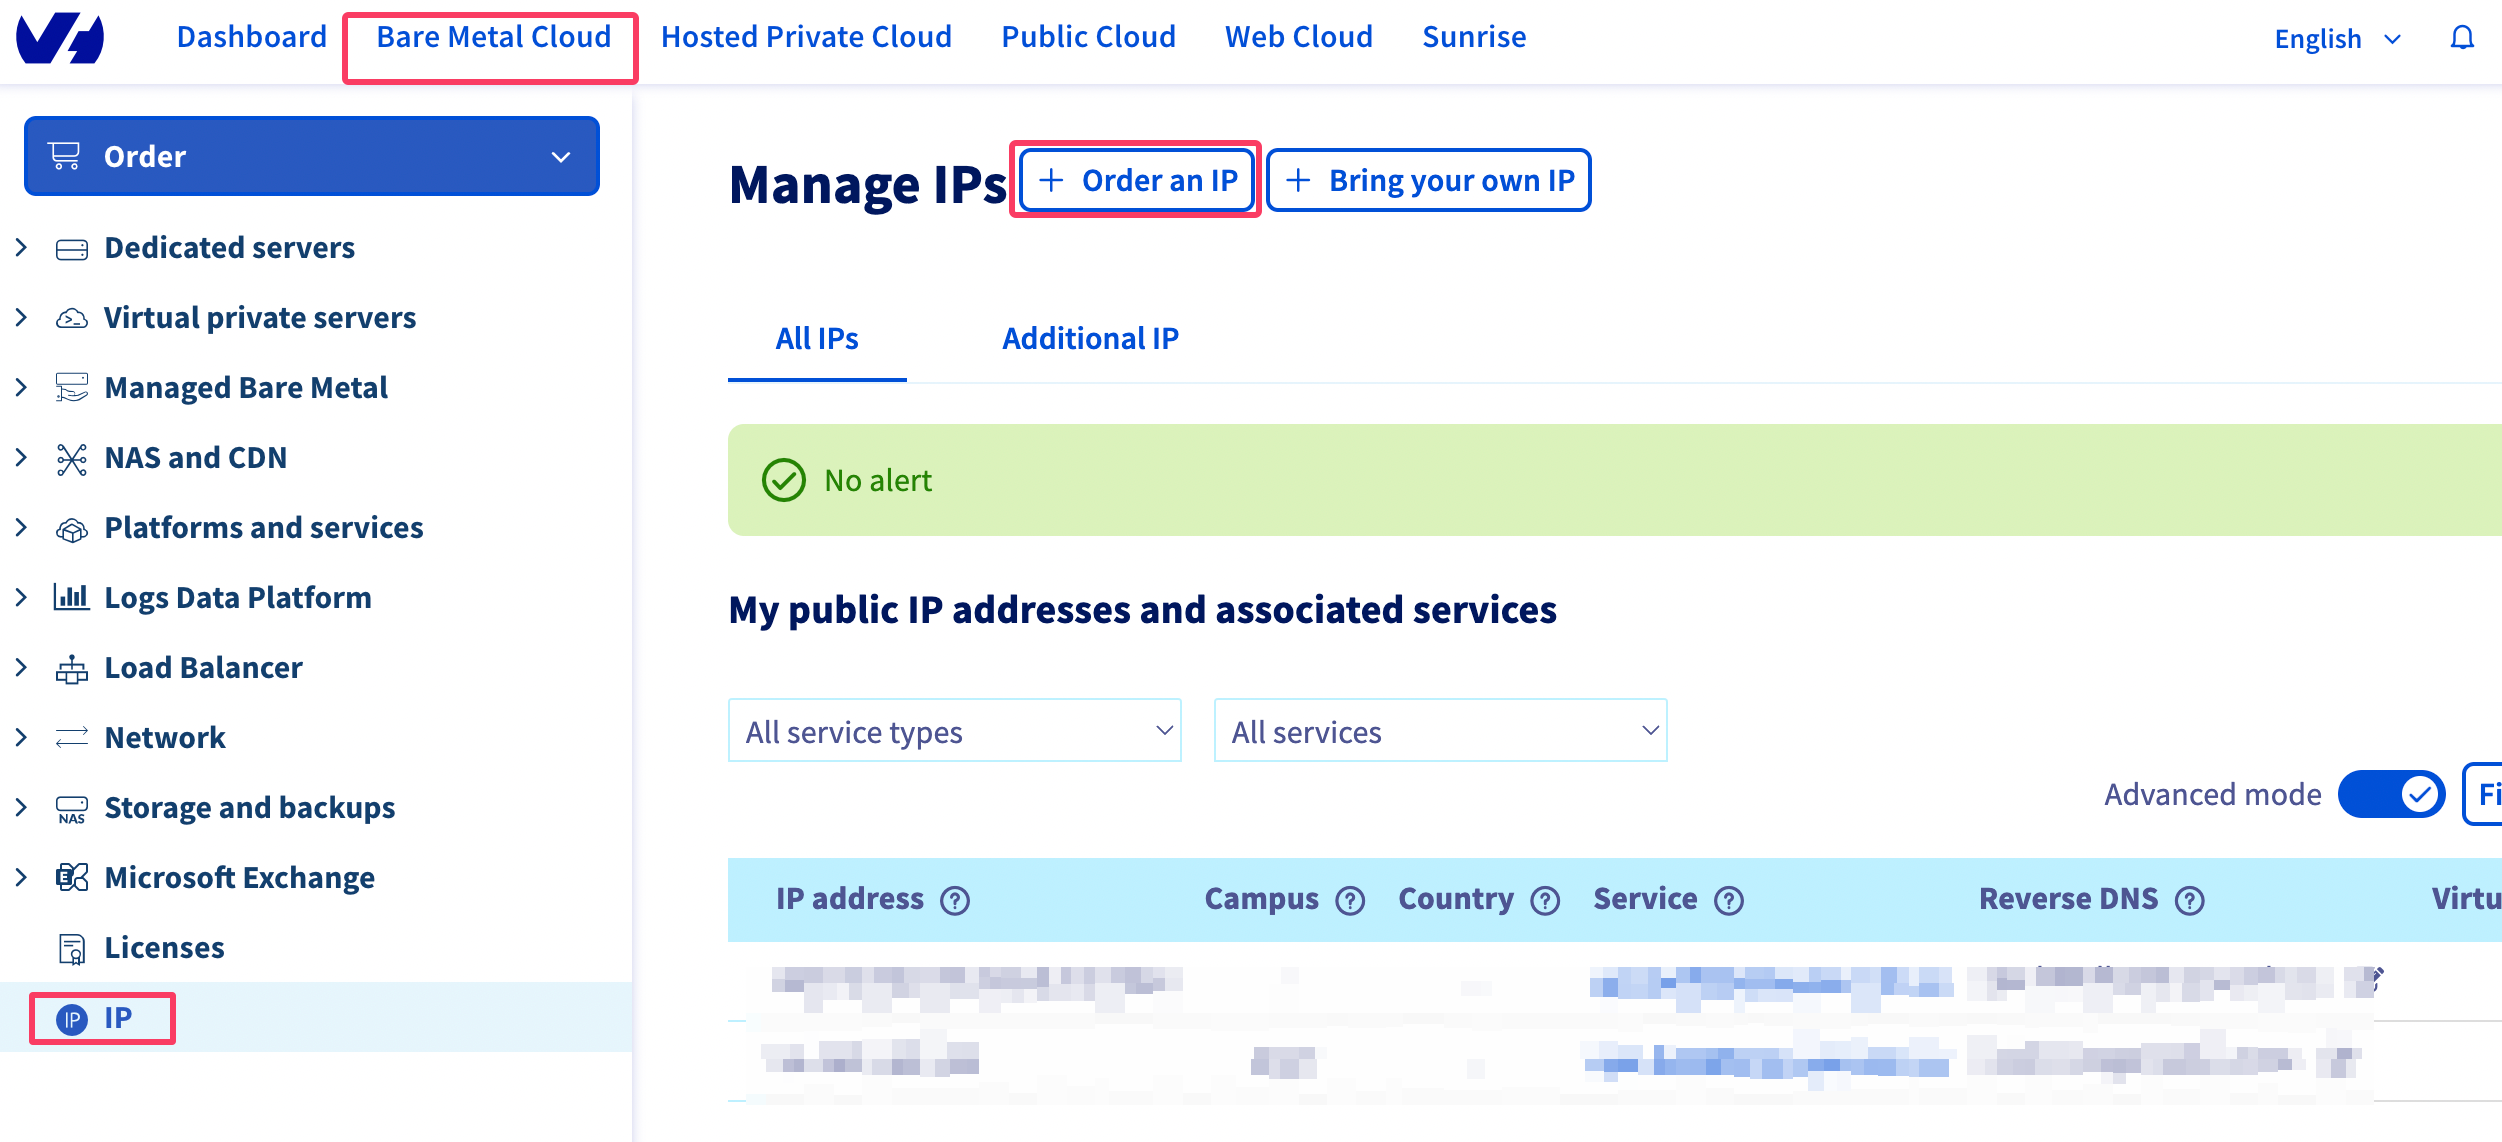Open Network sidebar item
The image size is (2502, 1142).
tap(165, 738)
